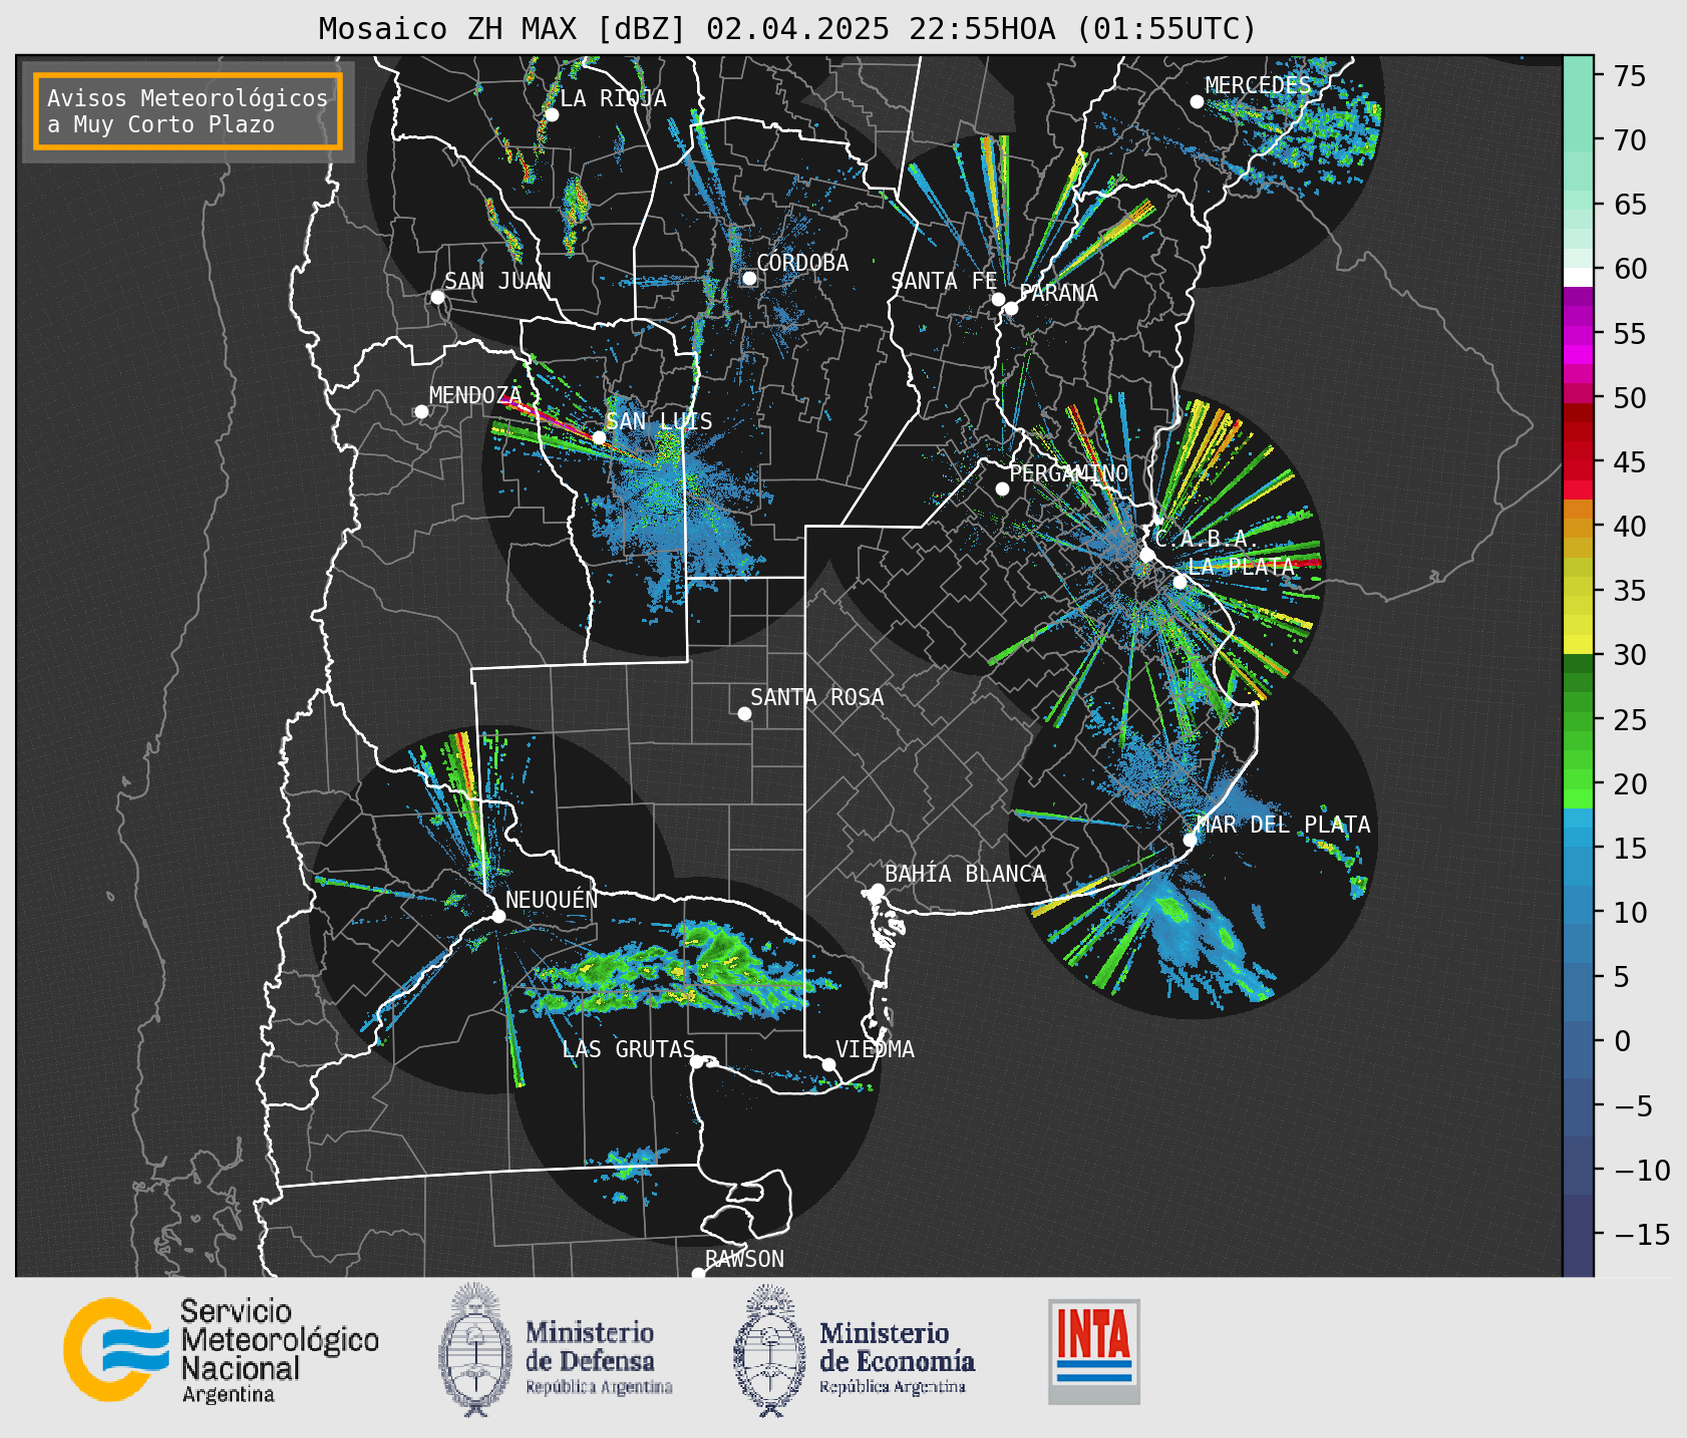The height and width of the screenshot is (1438, 1687).
Task: Click the SAN JUAN city dot
Action: click(x=437, y=297)
